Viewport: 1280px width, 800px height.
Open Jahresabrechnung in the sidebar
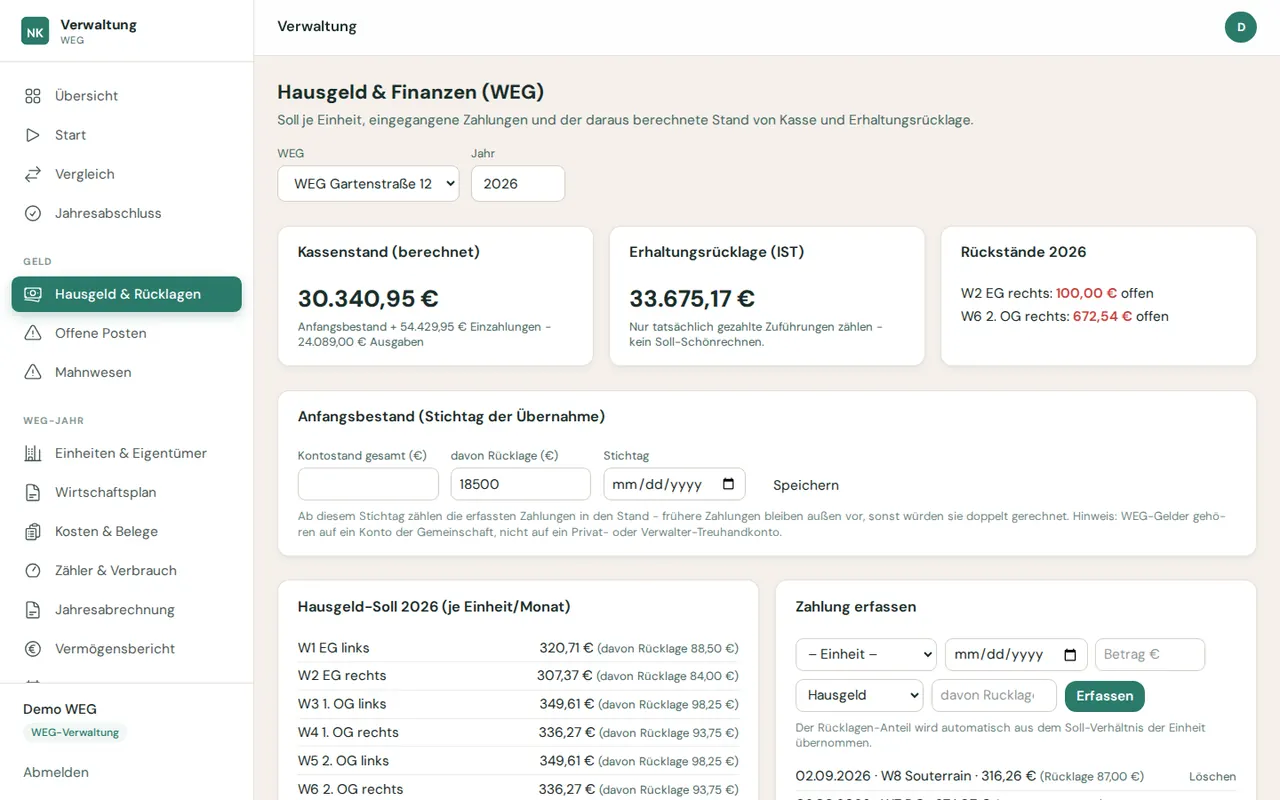(127, 609)
